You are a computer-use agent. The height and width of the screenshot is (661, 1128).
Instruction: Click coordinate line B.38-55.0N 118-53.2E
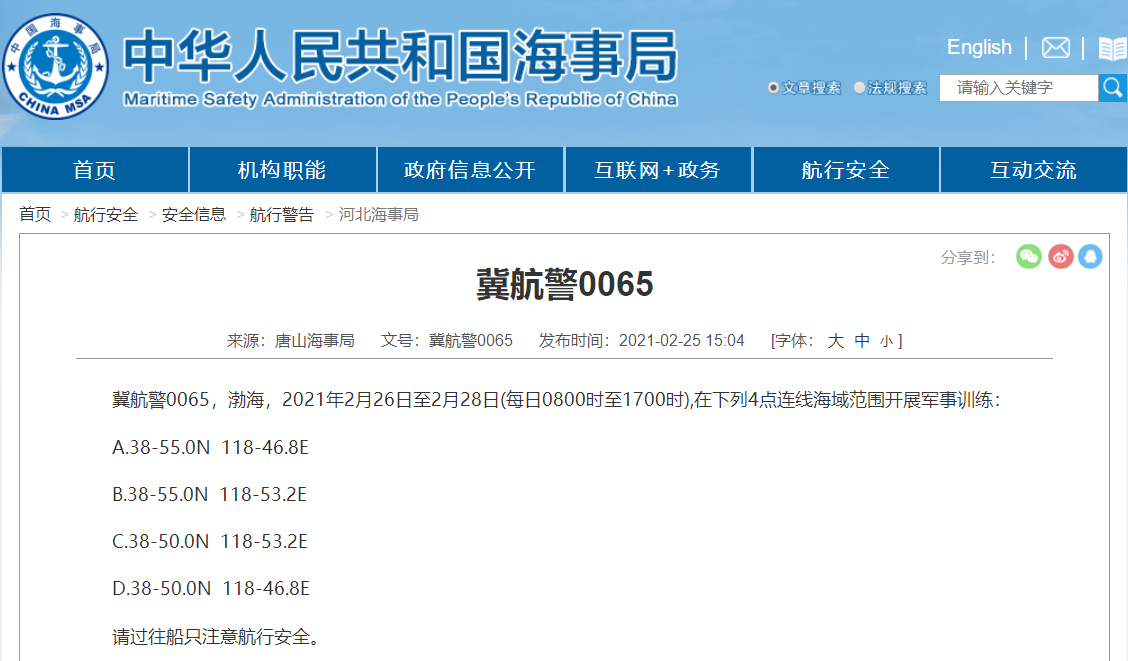[x=209, y=495]
